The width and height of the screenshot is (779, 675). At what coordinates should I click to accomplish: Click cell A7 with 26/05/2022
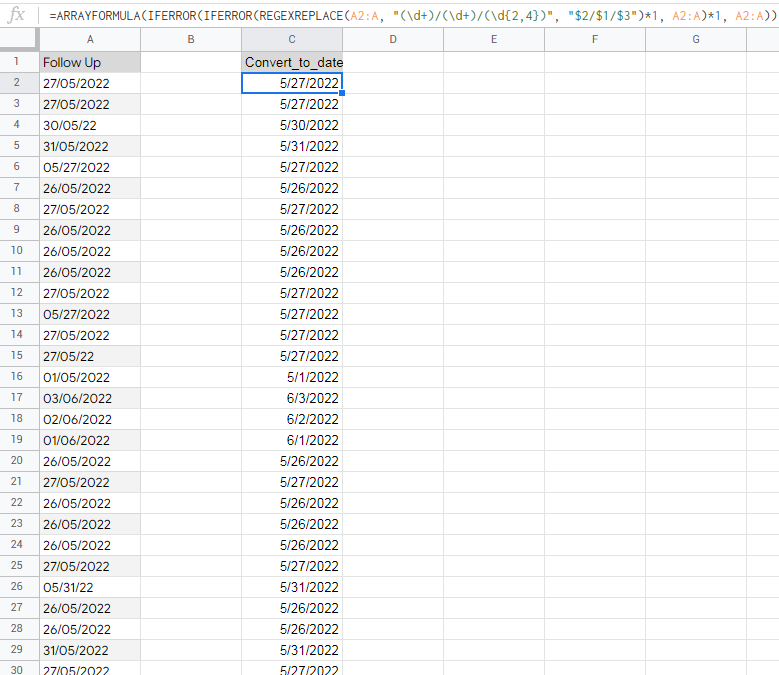[x=90, y=188]
